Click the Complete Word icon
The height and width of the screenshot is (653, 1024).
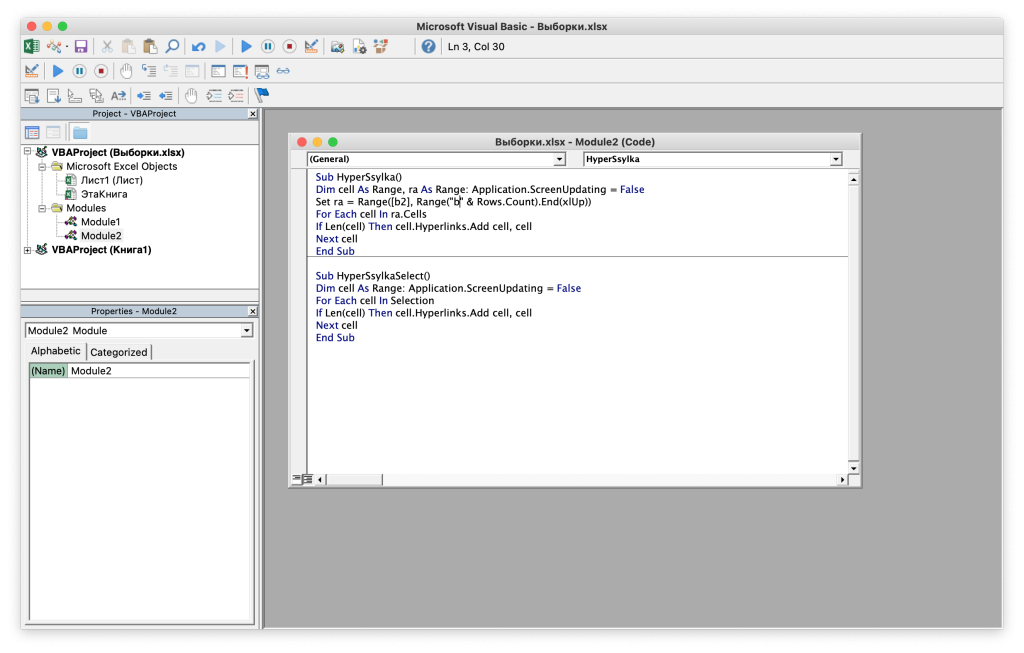coord(118,95)
